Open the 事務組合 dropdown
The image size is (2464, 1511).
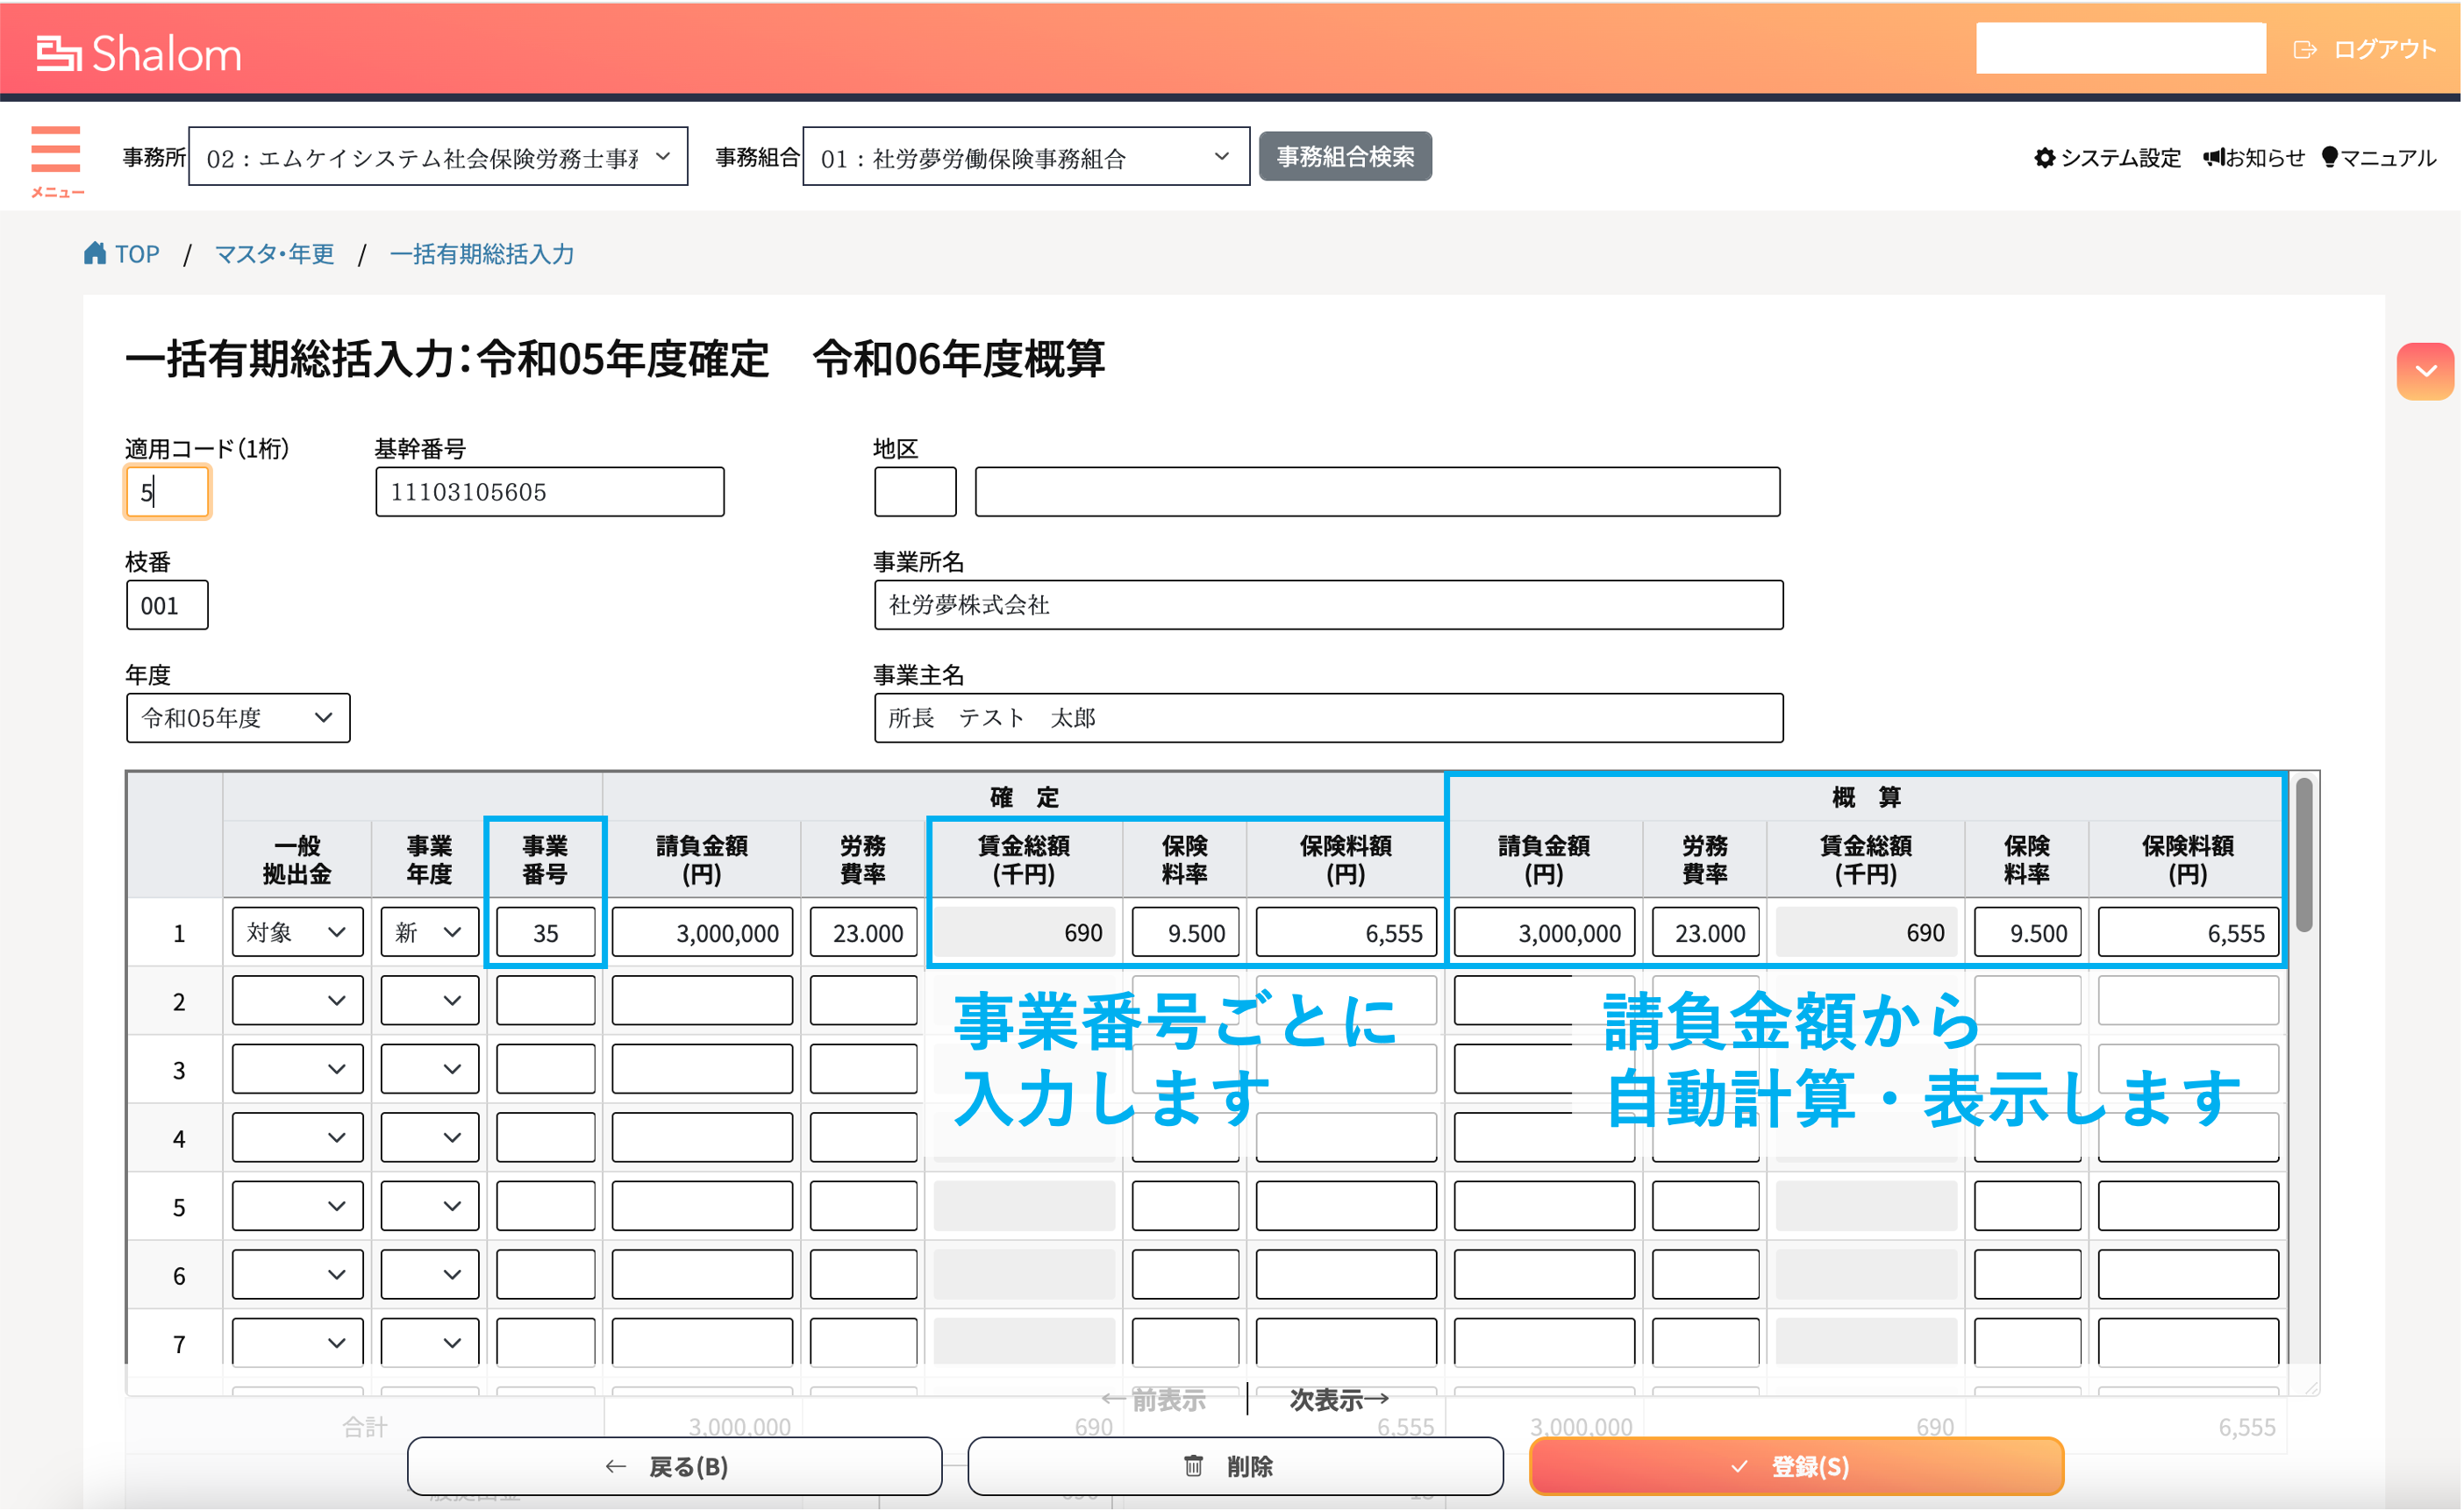pos(1026,157)
